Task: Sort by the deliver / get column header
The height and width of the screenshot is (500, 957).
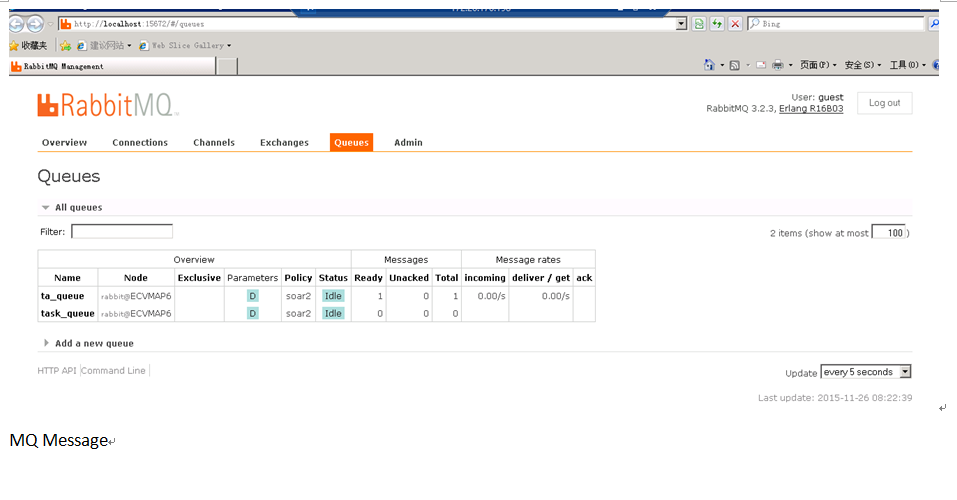Action: point(541,278)
